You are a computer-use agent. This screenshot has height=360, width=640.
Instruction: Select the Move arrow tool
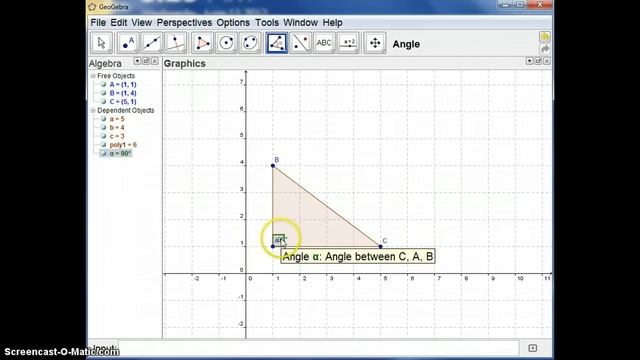(x=101, y=43)
